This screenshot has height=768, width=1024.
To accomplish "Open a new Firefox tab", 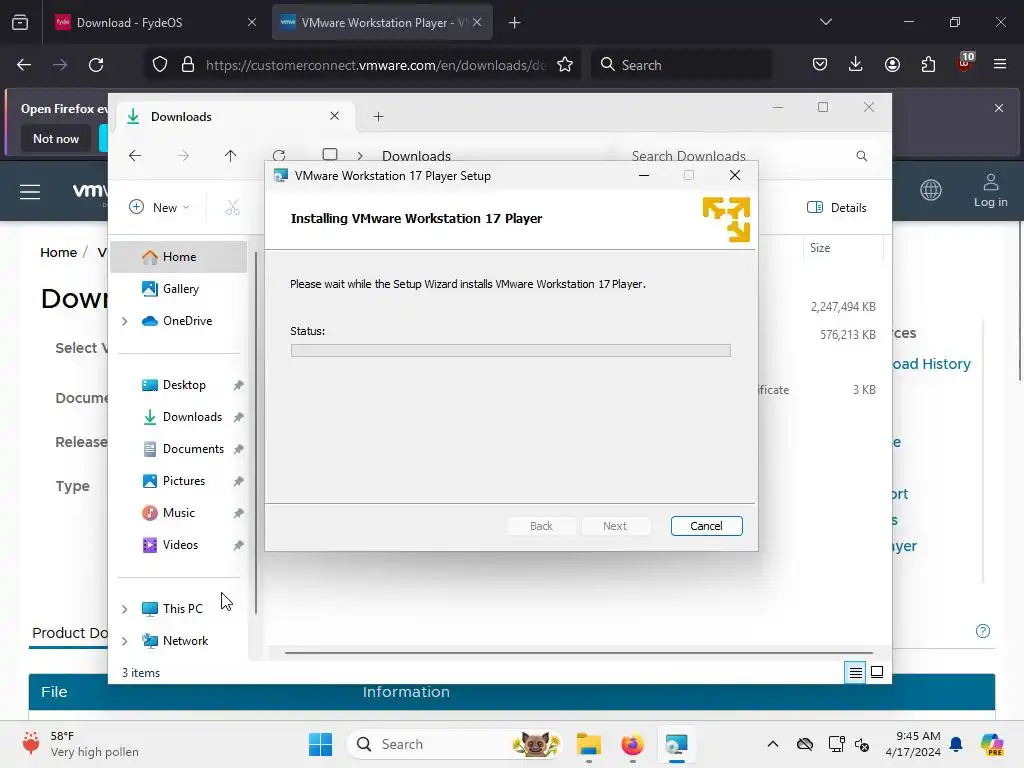I will pos(515,22).
